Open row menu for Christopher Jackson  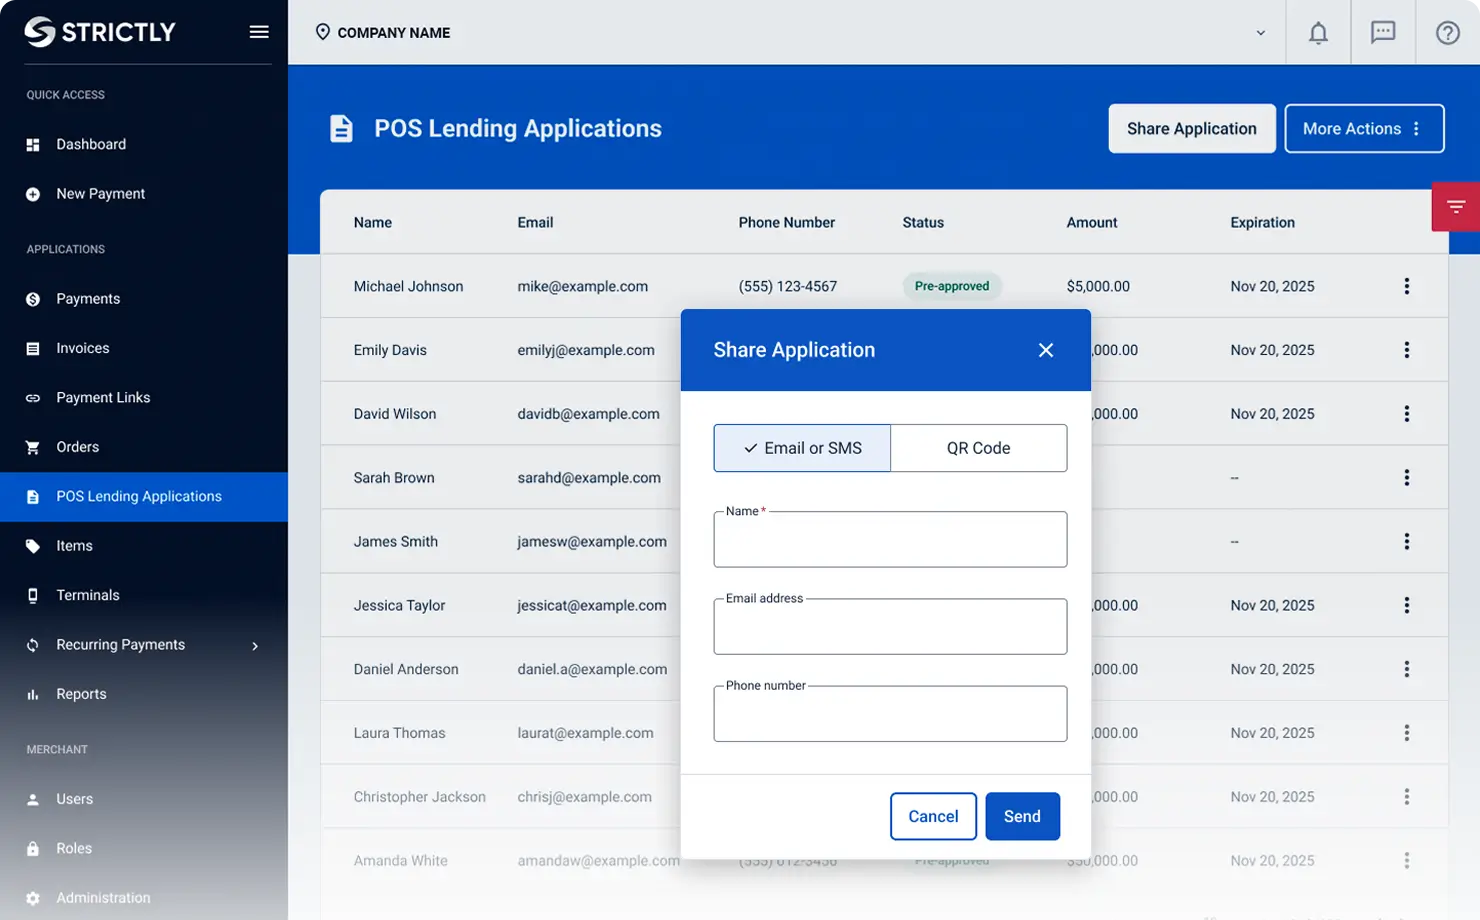(x=1406, y=797)
